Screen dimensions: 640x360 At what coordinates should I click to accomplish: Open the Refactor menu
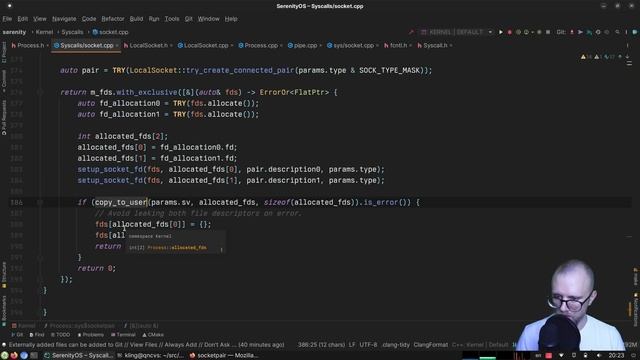click(x=113, y=19)
